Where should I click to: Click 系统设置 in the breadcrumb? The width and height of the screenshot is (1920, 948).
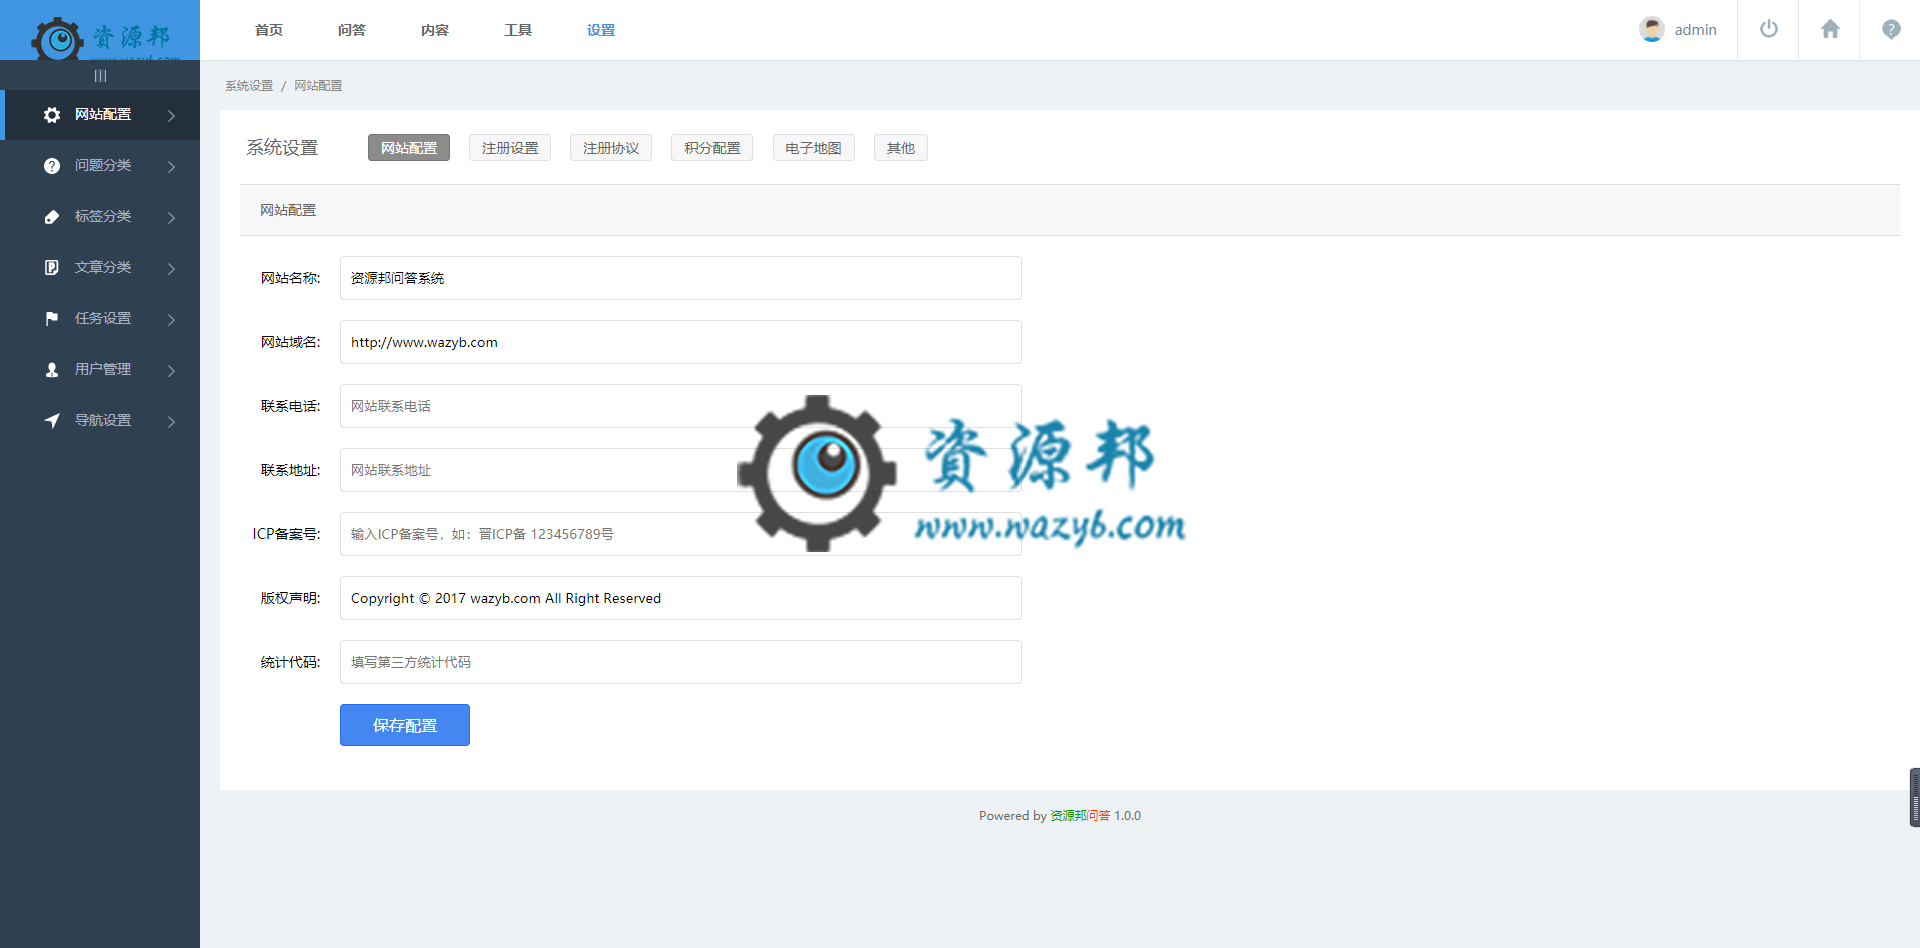coord(249,86)
